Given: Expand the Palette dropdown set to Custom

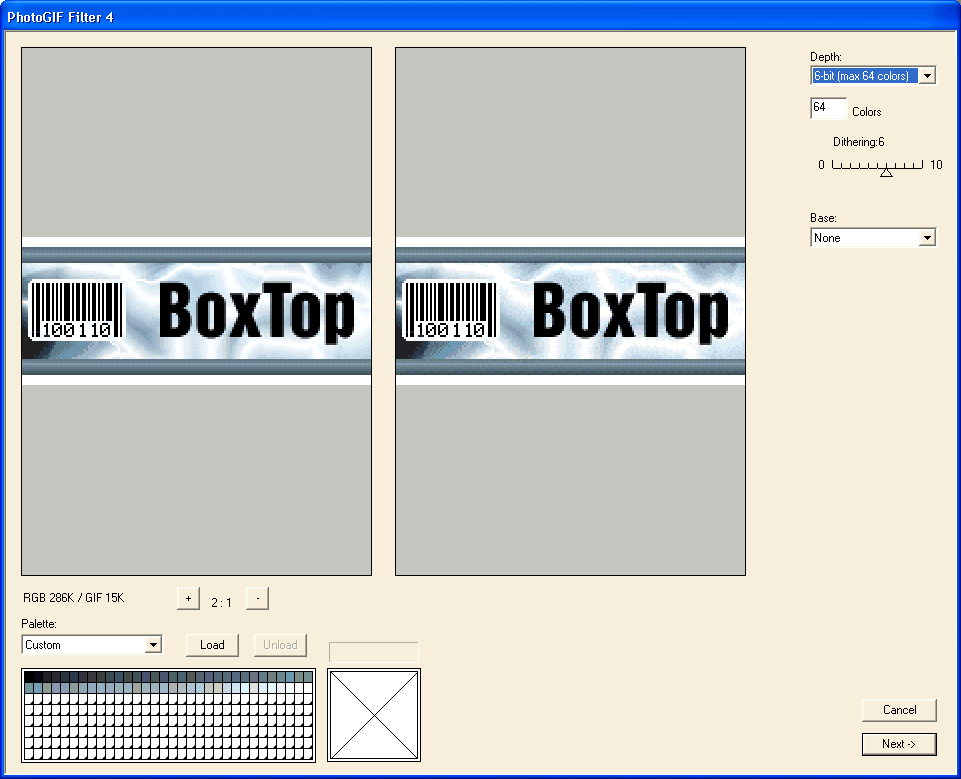Looking at the screenshot, I should (91, 645).
